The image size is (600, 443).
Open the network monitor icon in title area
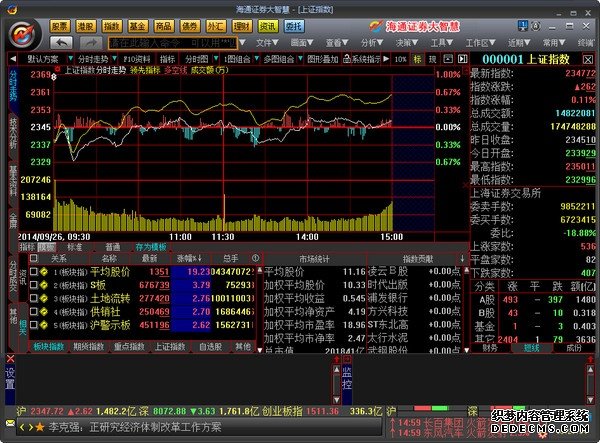coord(523,26)
